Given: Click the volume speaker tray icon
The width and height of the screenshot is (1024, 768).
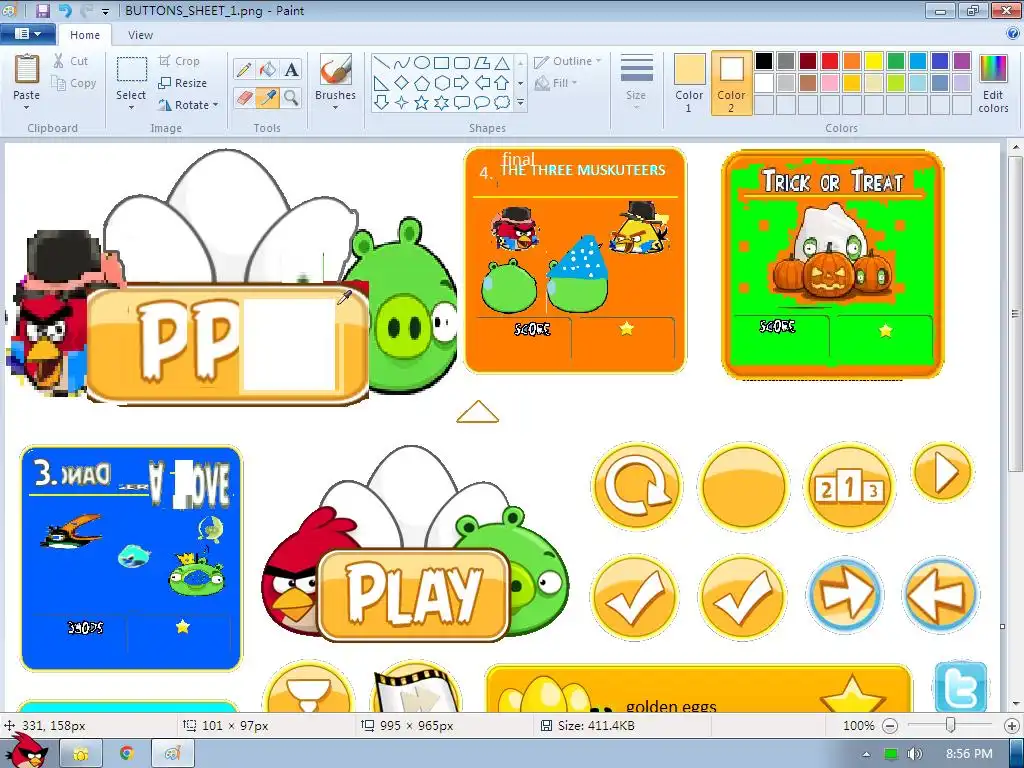Looking at the screenshot, I should click(x=914, y=754).
